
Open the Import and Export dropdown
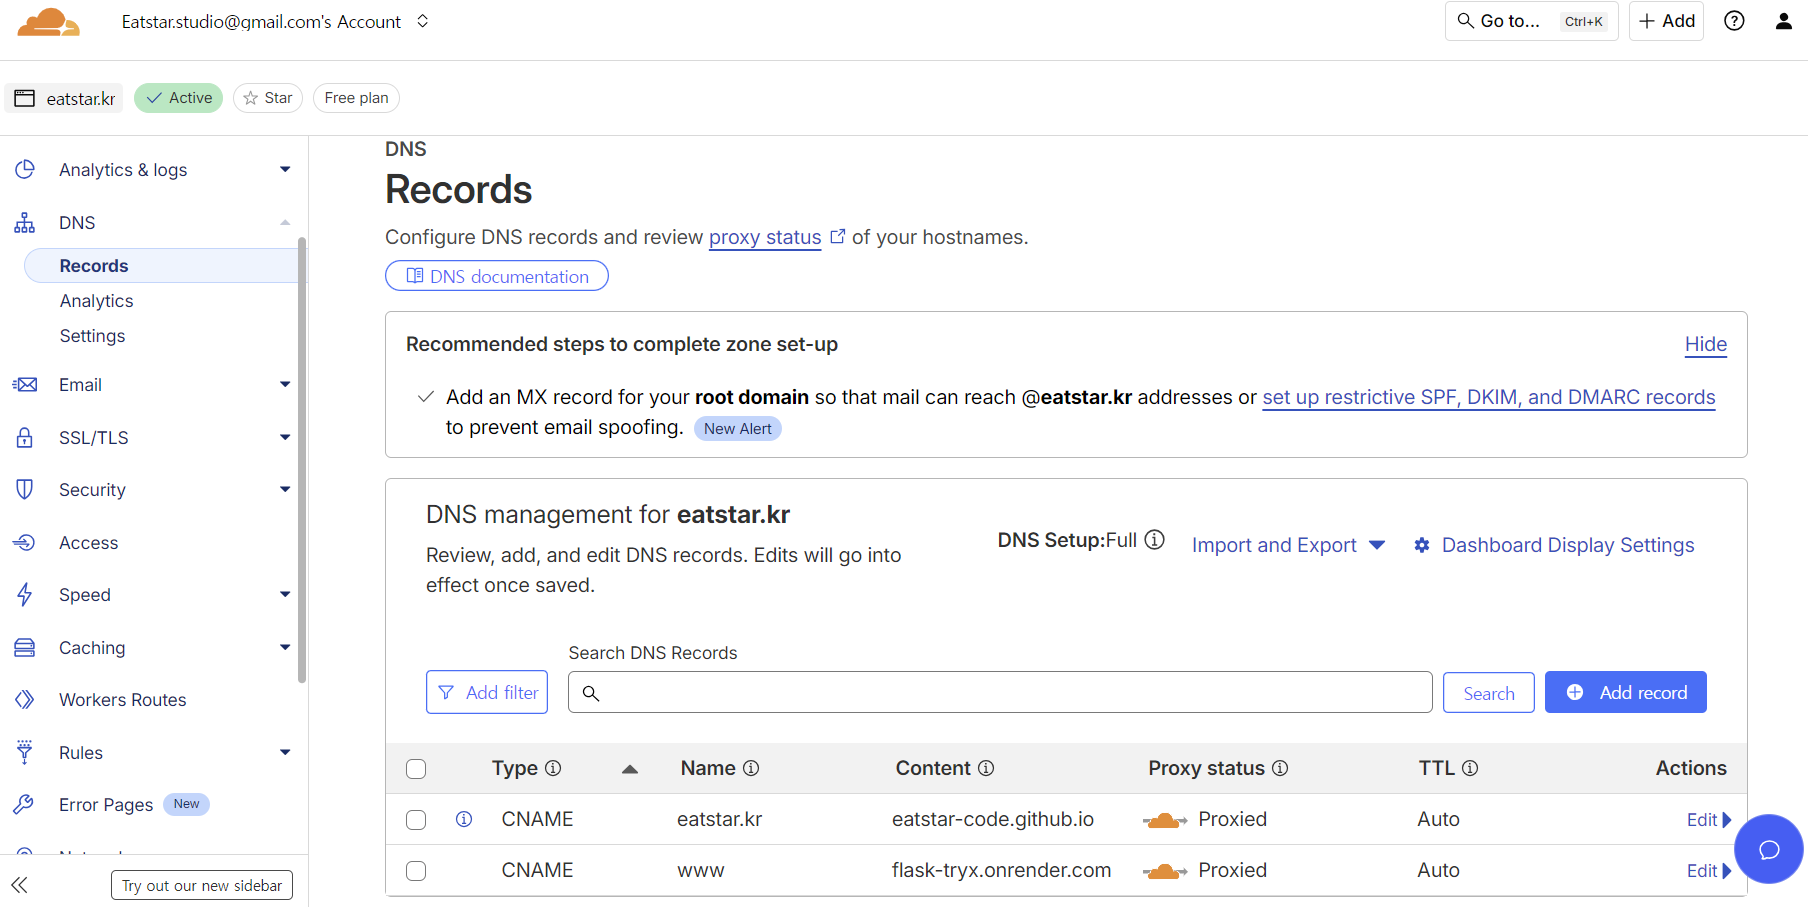[x=1288, y=546]
